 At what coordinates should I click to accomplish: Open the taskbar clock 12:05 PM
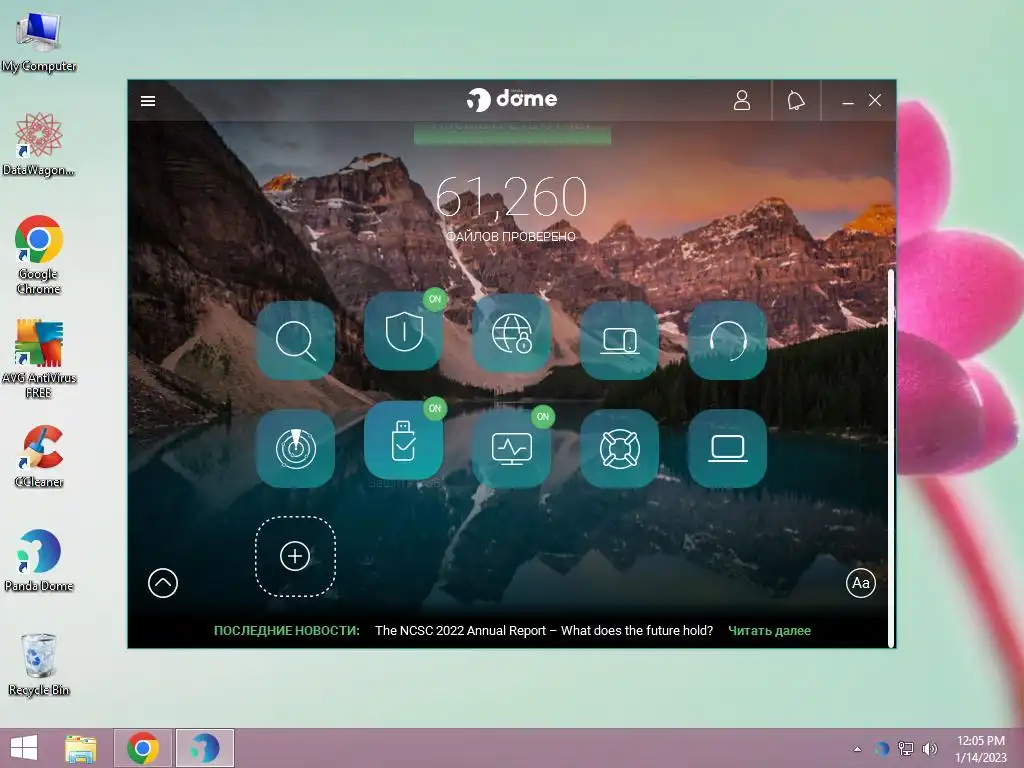tap(981, 748)
